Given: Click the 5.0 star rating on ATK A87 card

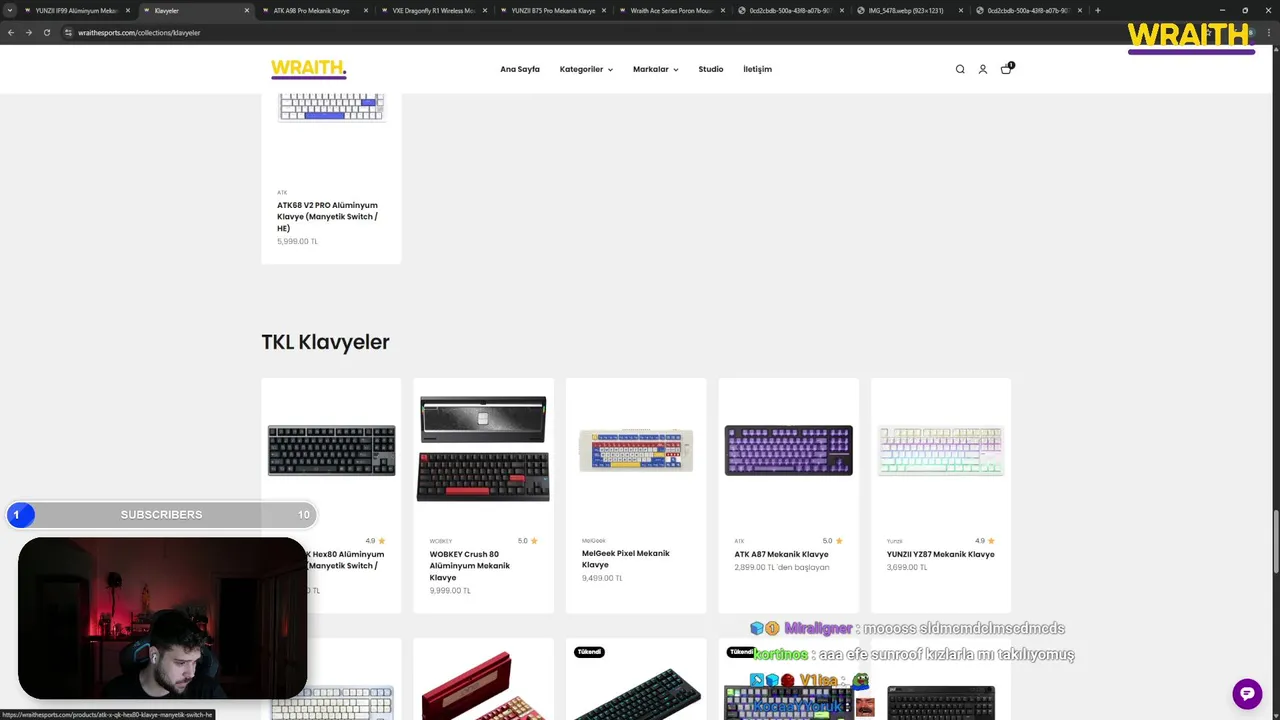Looking at the screenshot, I should tap(833, 541).
